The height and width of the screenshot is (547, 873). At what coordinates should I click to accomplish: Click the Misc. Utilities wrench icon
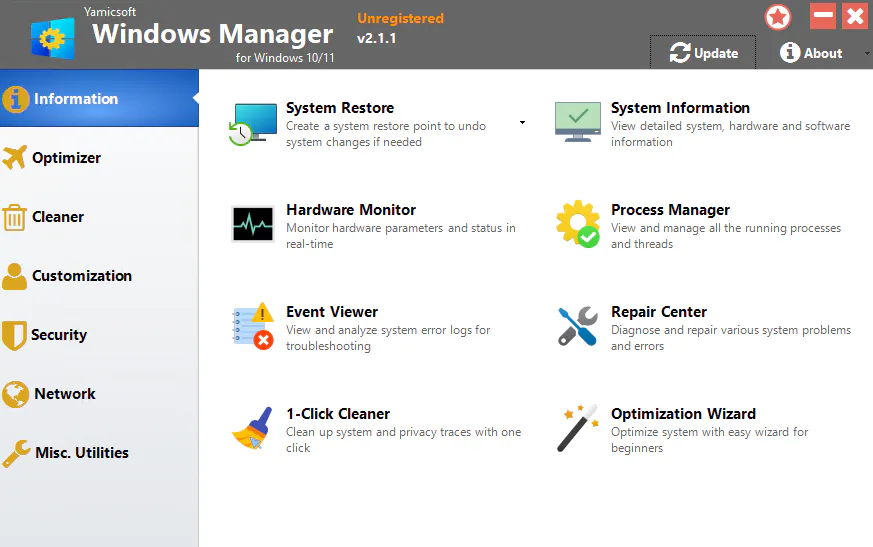click(16, 453)
